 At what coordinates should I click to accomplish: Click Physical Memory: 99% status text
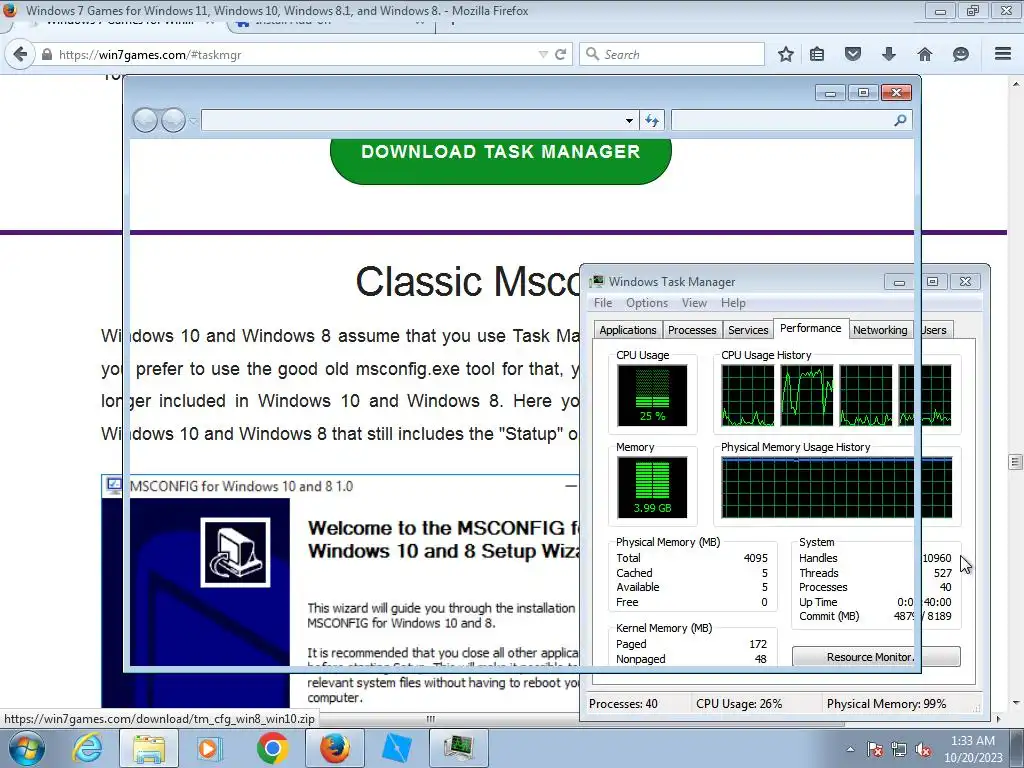[x=886, y=704]
